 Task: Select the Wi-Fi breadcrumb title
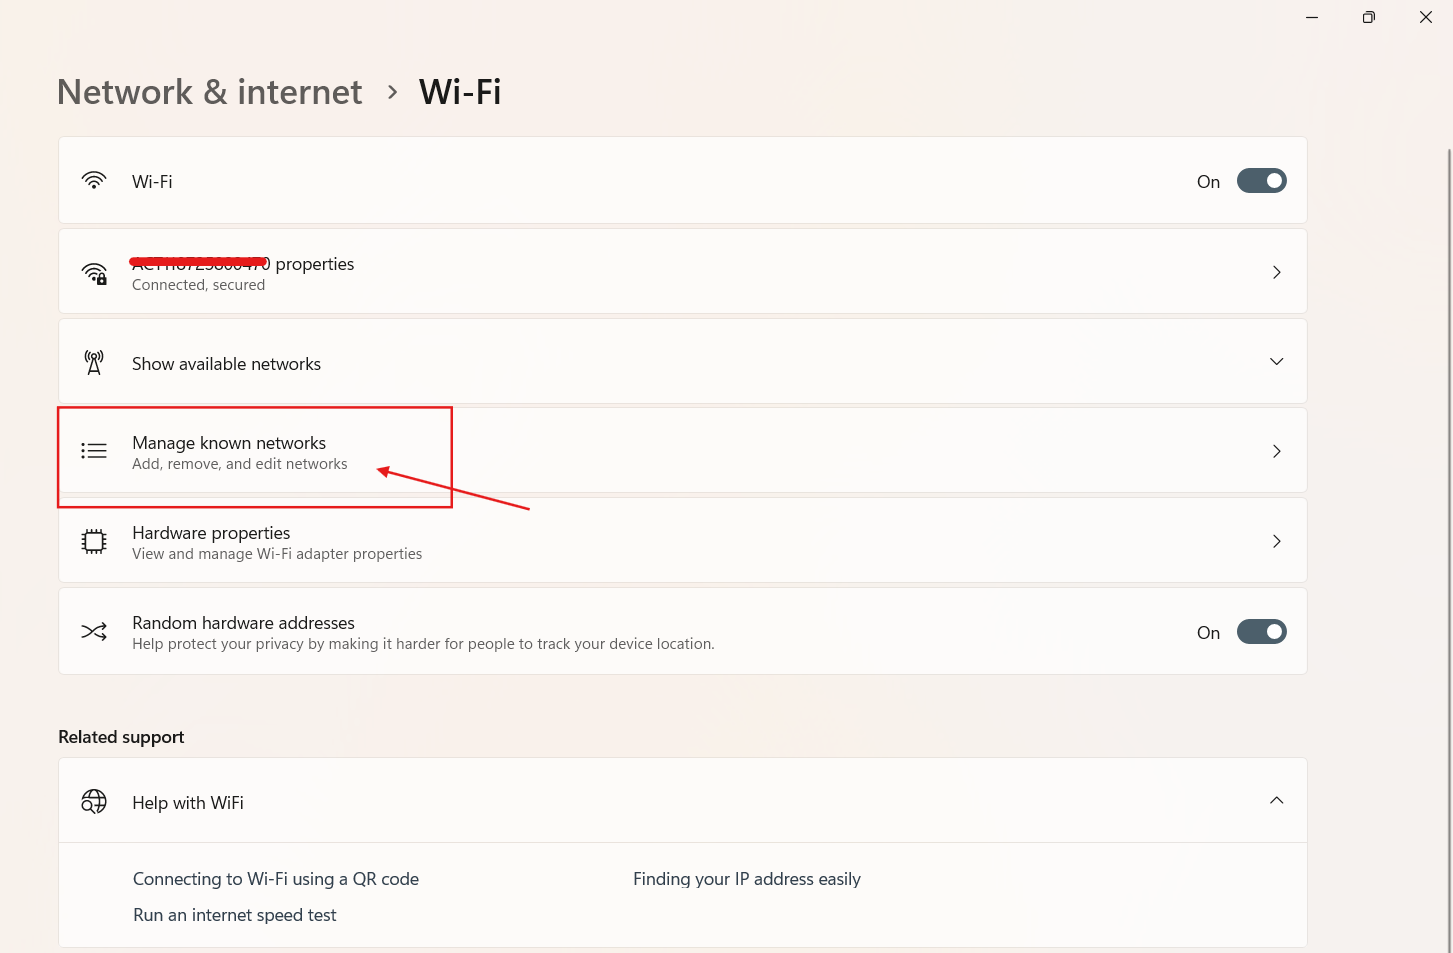click(460, 91)
